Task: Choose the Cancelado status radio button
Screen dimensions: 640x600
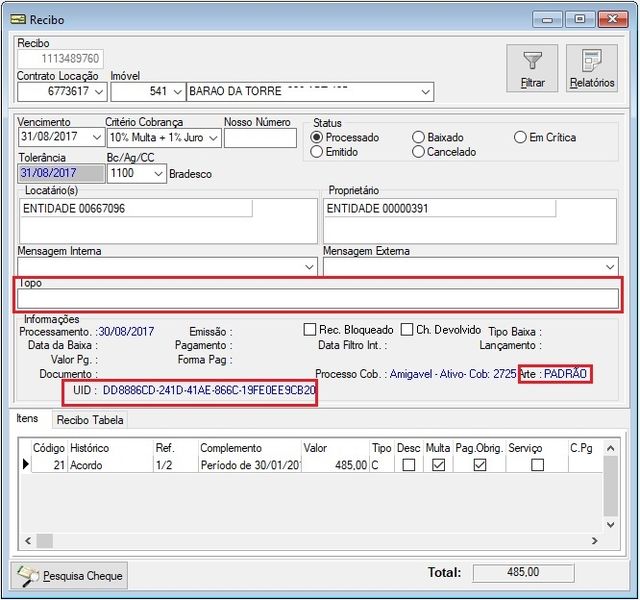Action: [418, 152]
